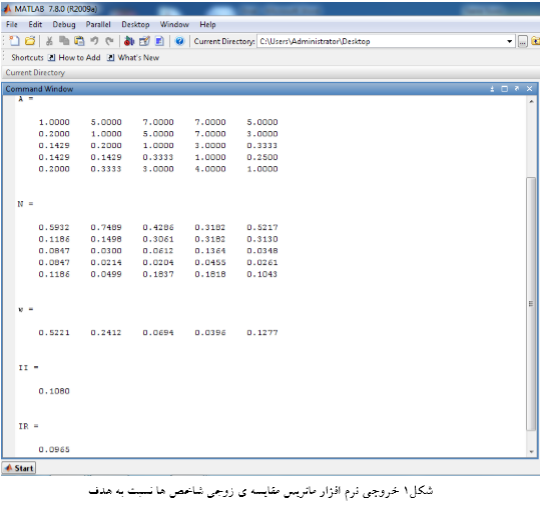
Task: Go up one directory level icon
Action: tap(535, 41)
